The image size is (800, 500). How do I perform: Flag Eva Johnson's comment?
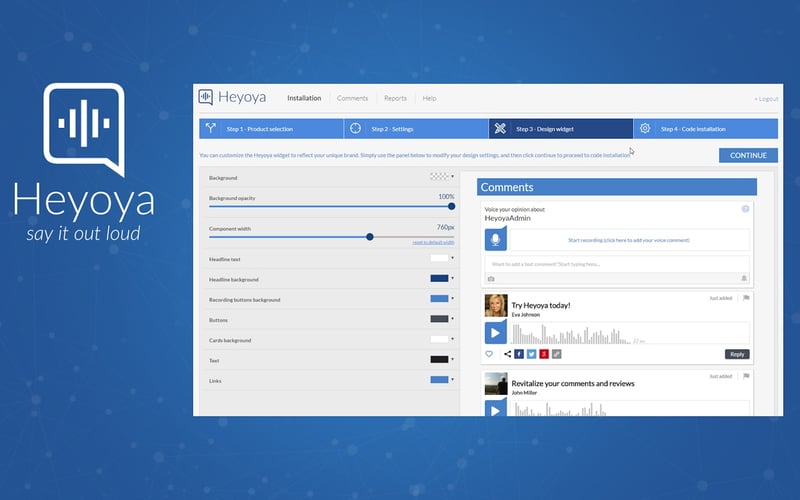coord(746,298)
